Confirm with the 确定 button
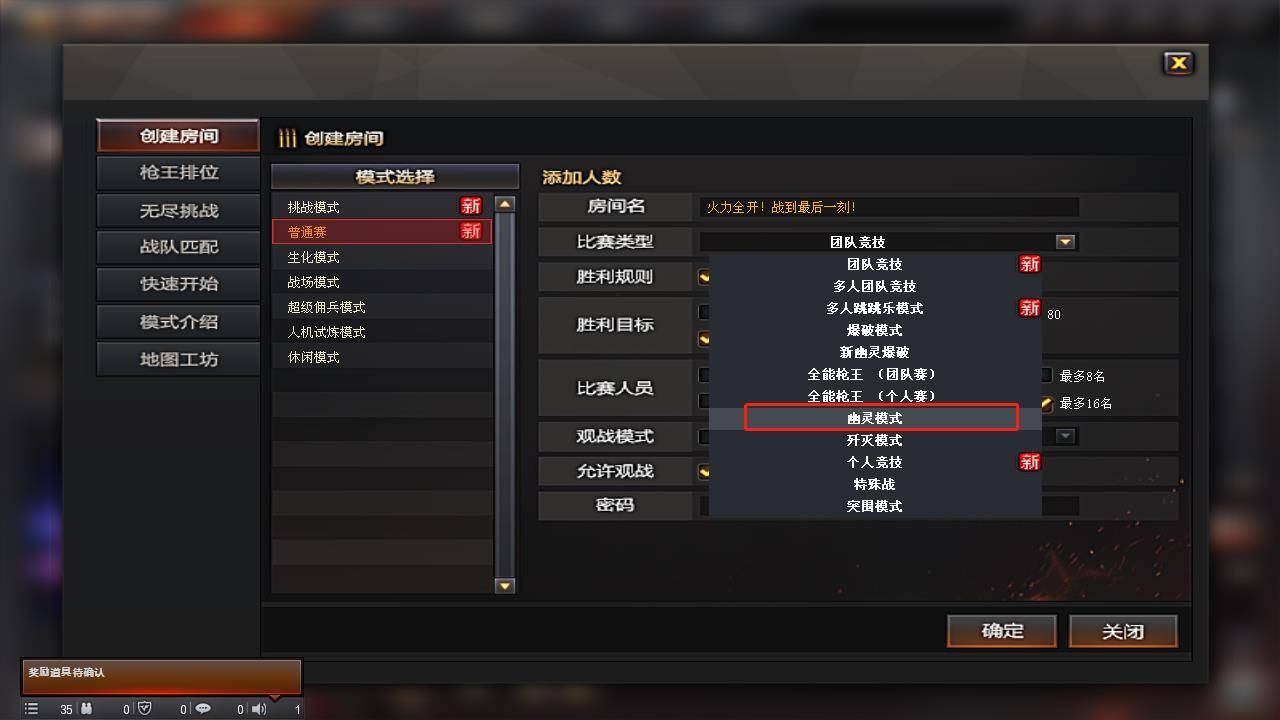This screenshot has width=1280, height=720. 1002,631
